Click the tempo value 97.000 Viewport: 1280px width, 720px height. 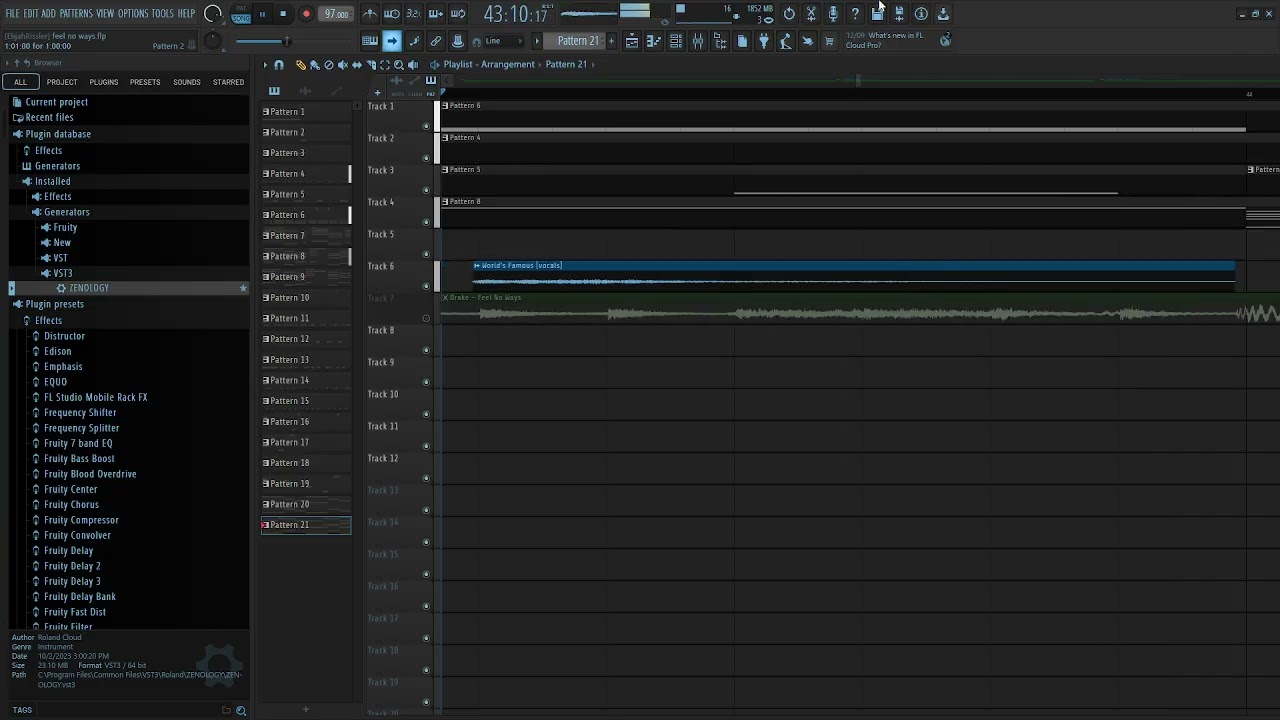tap(336, 14)
